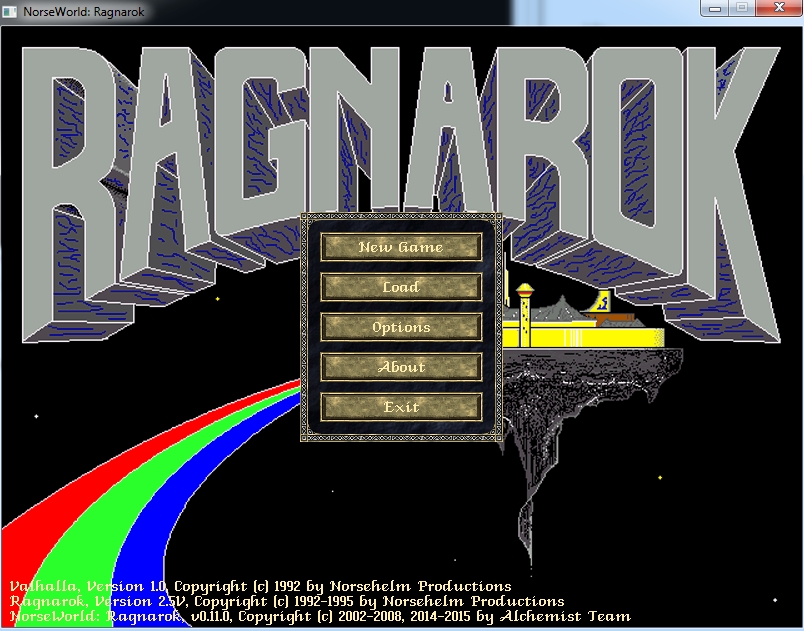
Task: Select the About button
Action: (x=401, y=367)
